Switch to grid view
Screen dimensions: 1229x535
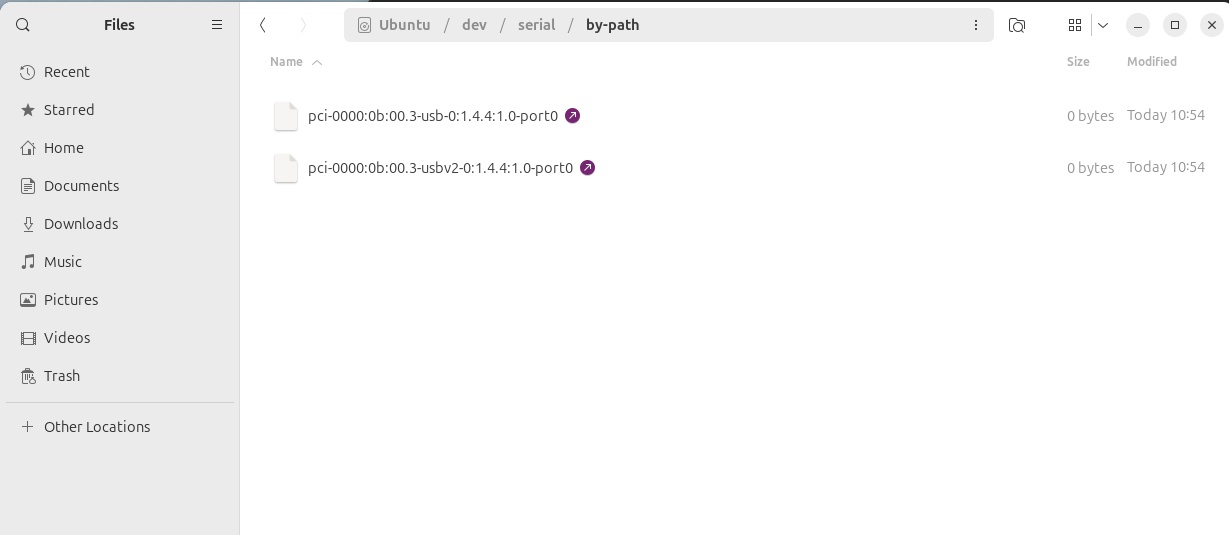click(x=1075, y=25)
